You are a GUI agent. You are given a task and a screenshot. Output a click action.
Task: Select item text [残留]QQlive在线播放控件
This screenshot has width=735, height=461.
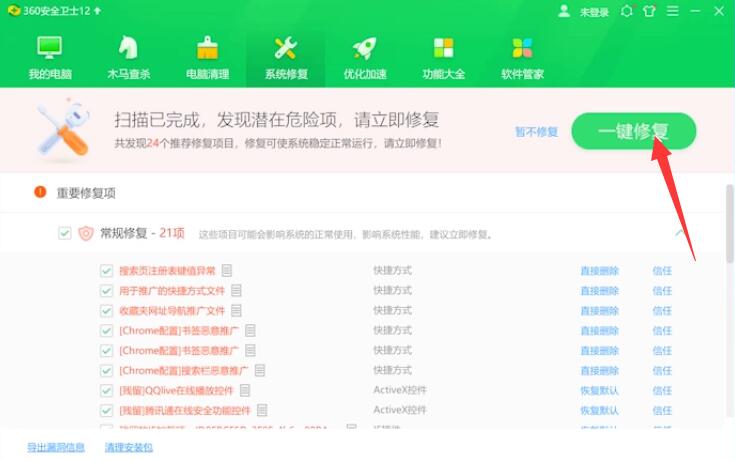(176, 390)
